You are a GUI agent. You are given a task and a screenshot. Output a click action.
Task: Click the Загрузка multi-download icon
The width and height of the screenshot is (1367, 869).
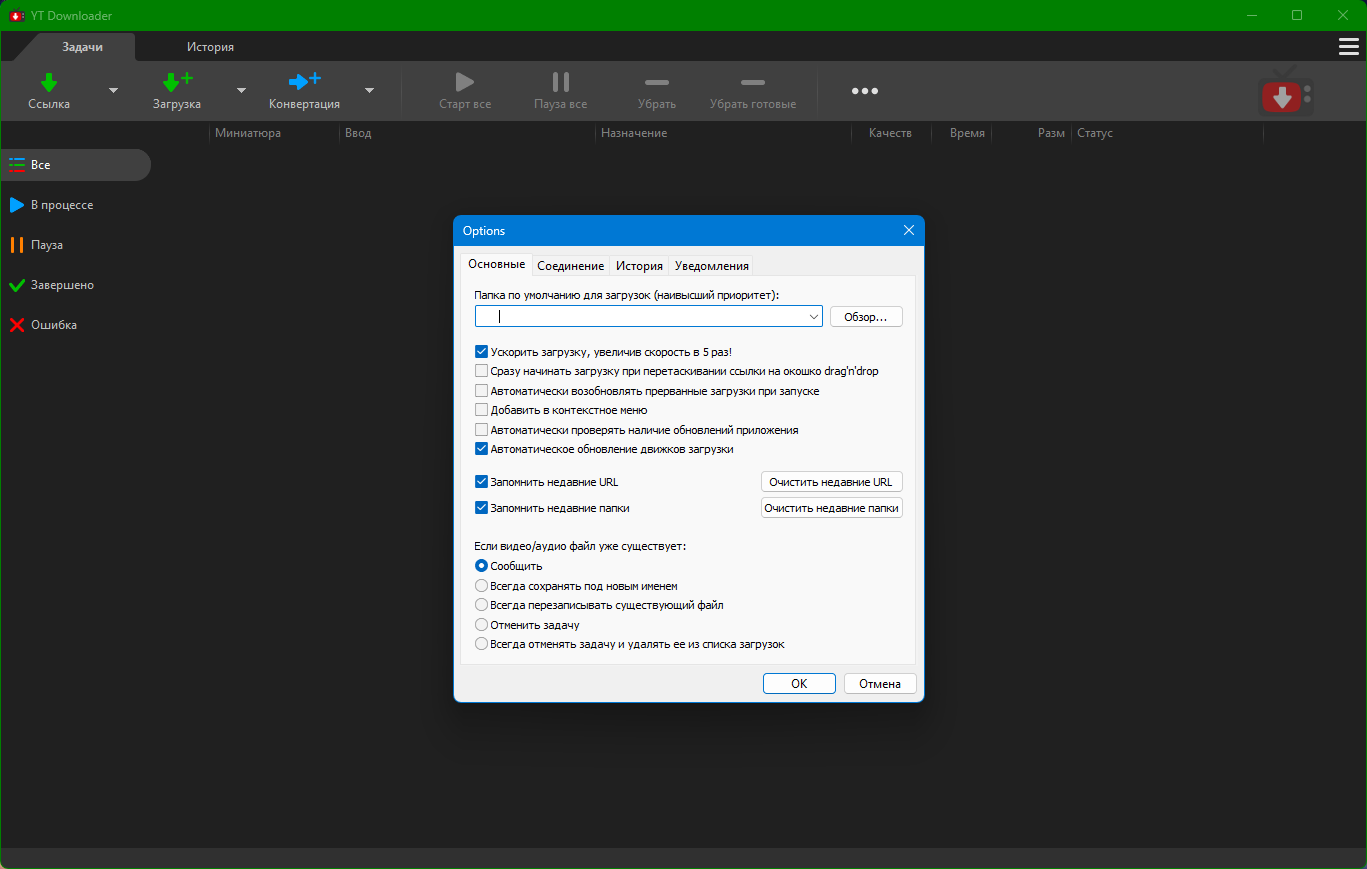(x=177, y=82)
